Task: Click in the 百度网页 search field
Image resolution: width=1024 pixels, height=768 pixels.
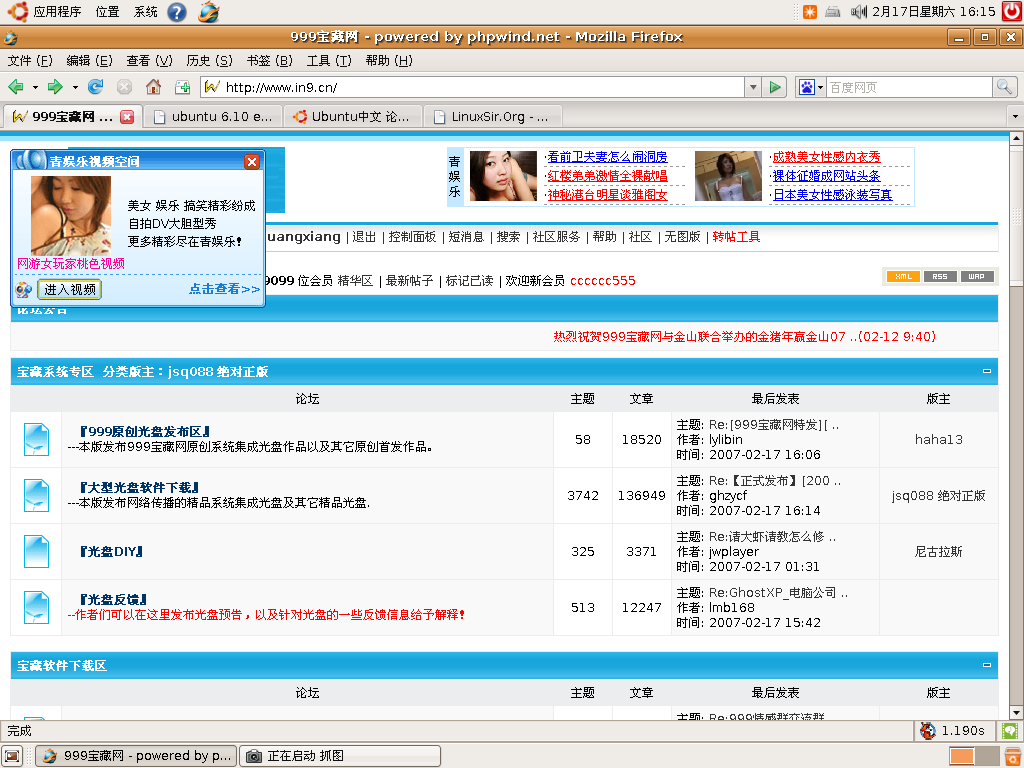Action: [909, 87]
